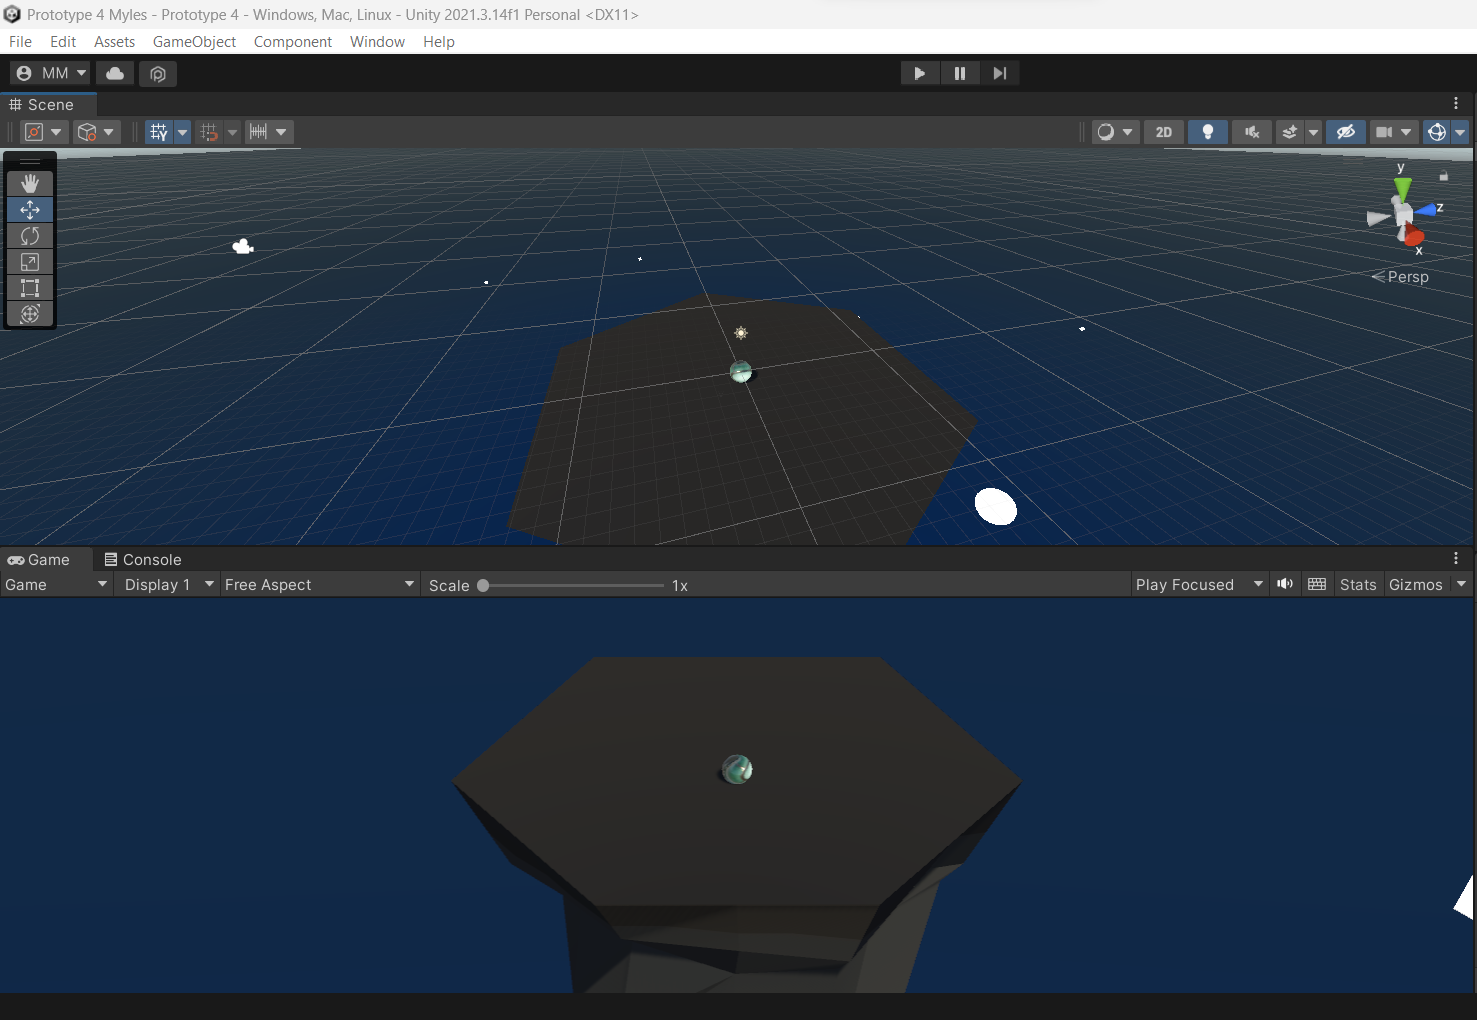Select the Rotate tool in the toolbar
The width and height of the screenshot is (1477, 1020).
pos(30,236)
